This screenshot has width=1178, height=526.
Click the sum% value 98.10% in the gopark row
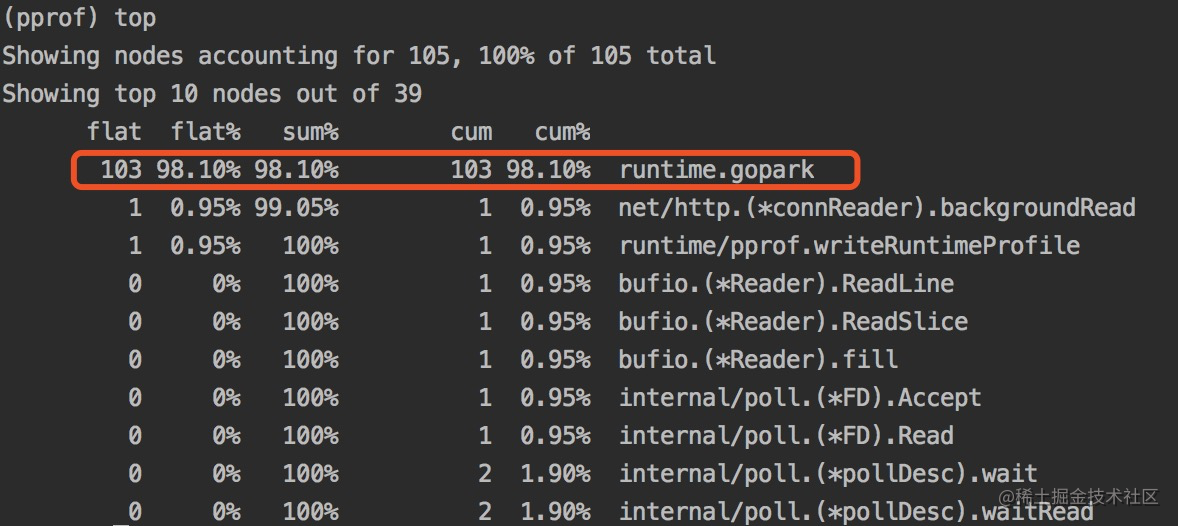[297, 171]
